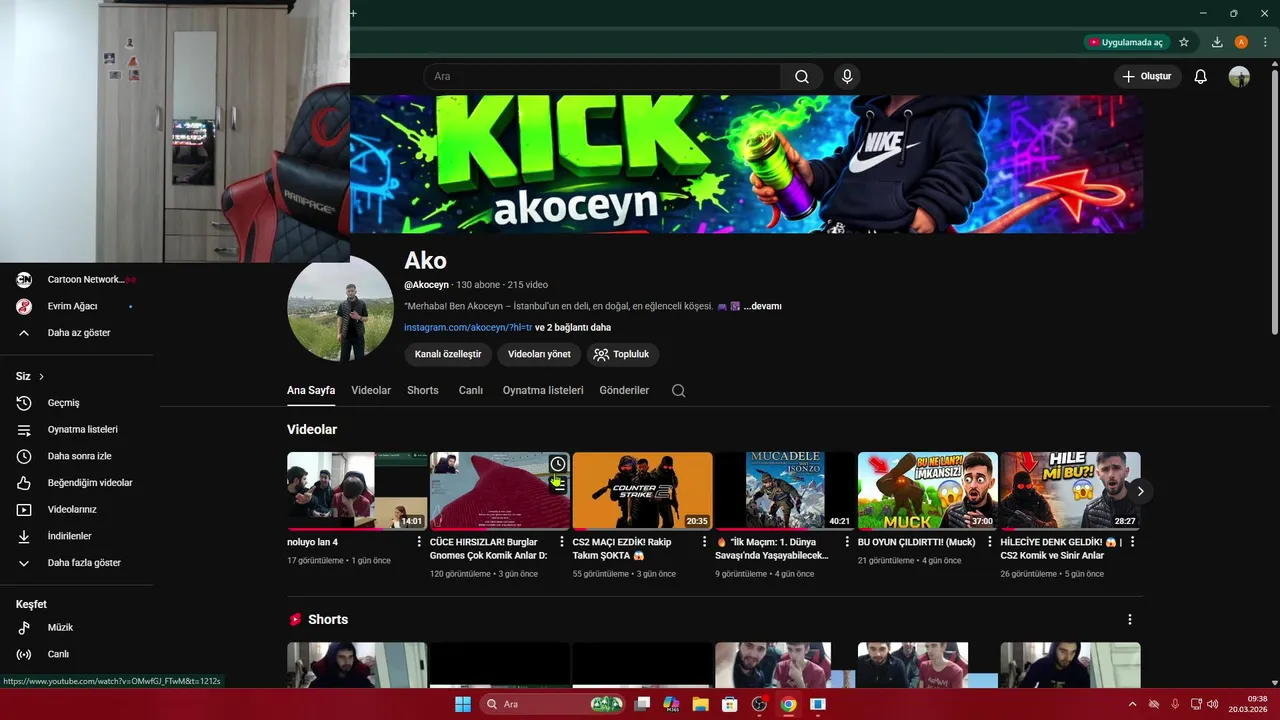Bookmark this page with star icon
This screenshot has width=1280, height=720.
coord(1184,42)
